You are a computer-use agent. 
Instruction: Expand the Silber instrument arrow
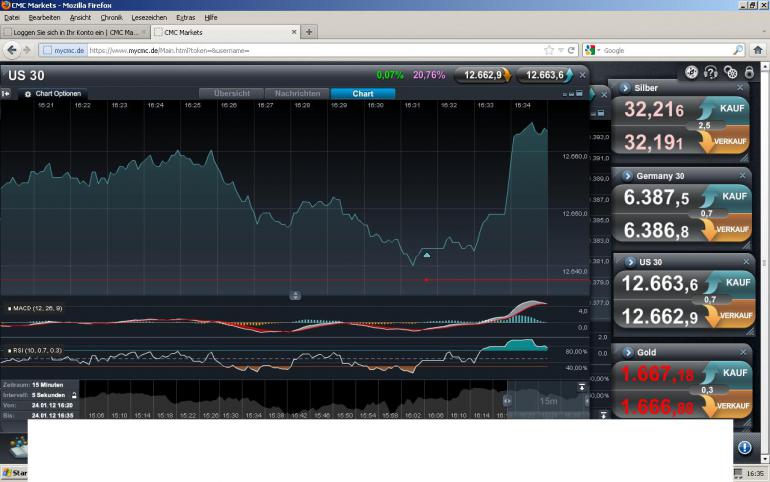click(625, 88)
